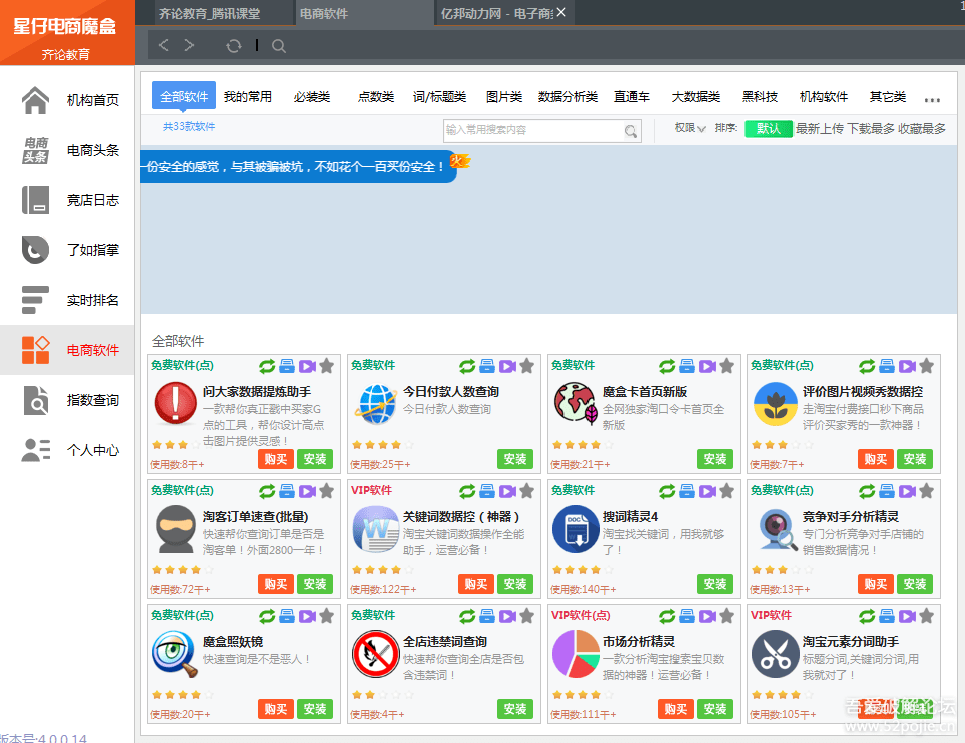Click the 评价图片视频秀数据控 app icon
Viewport: 965px width, 743px height.
coord(775,404)
